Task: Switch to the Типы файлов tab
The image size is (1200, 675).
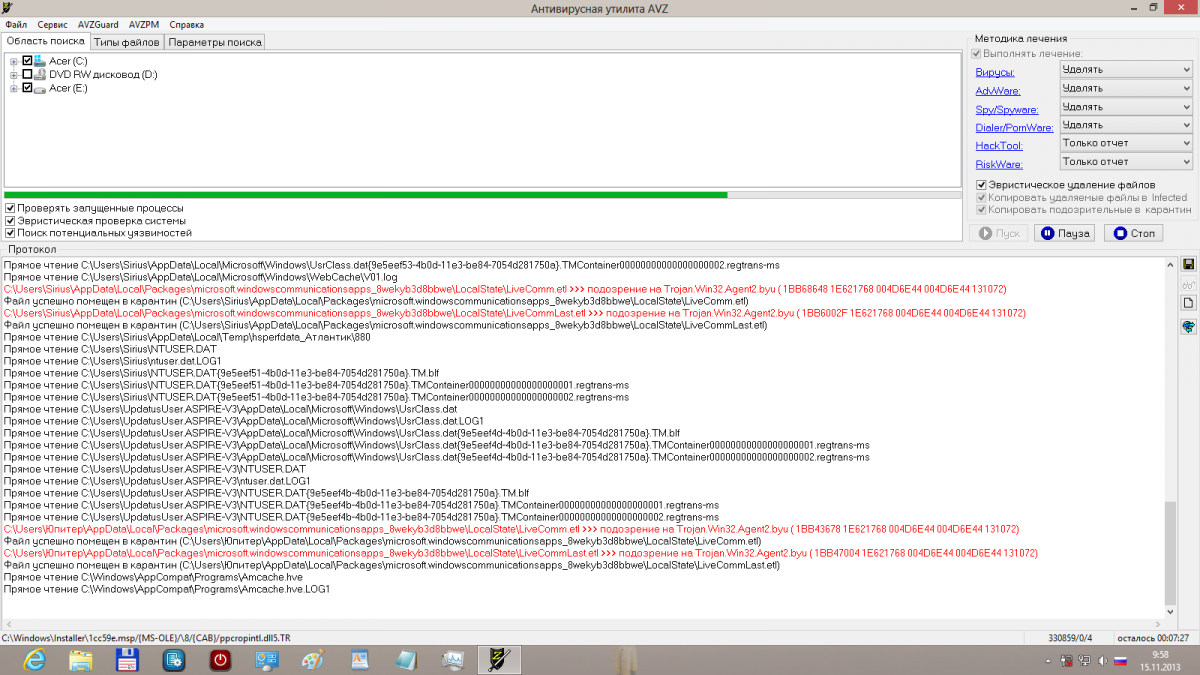Action: (127, 42)
